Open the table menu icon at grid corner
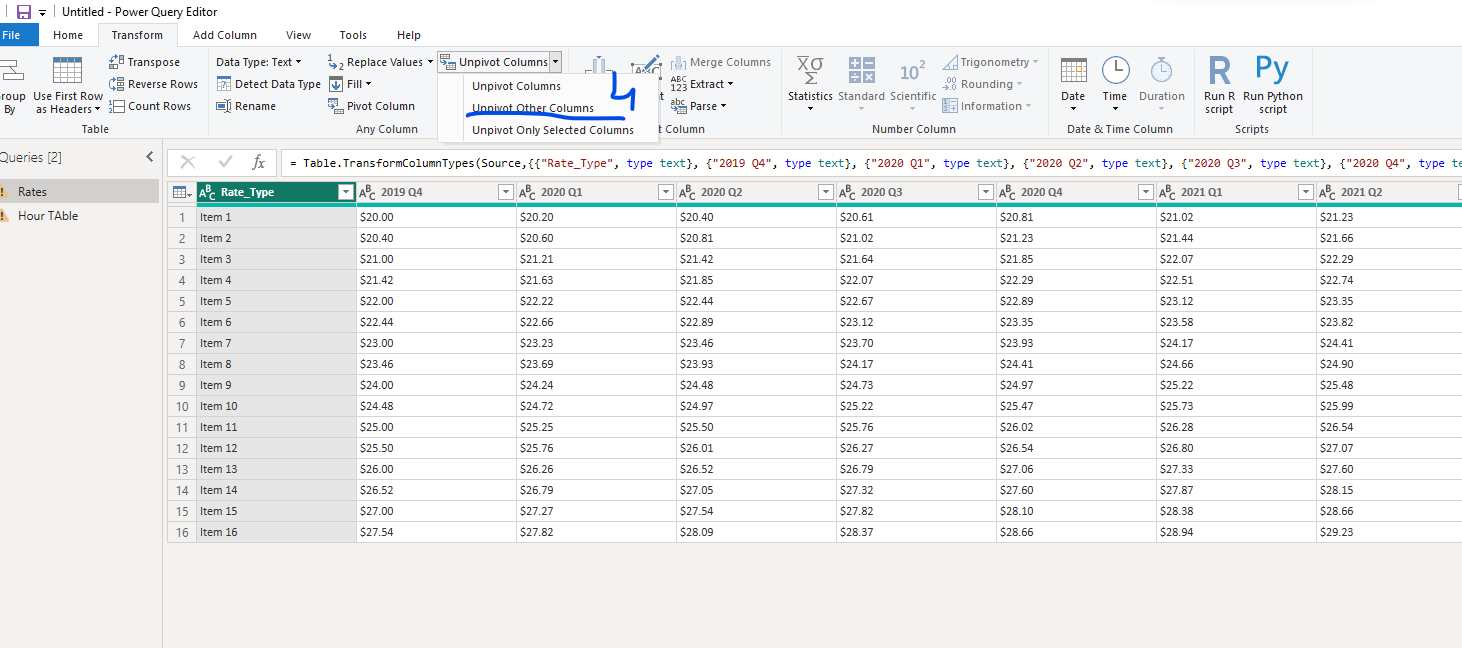Screen dimensions: 1462x648 [x=181, y=192]
